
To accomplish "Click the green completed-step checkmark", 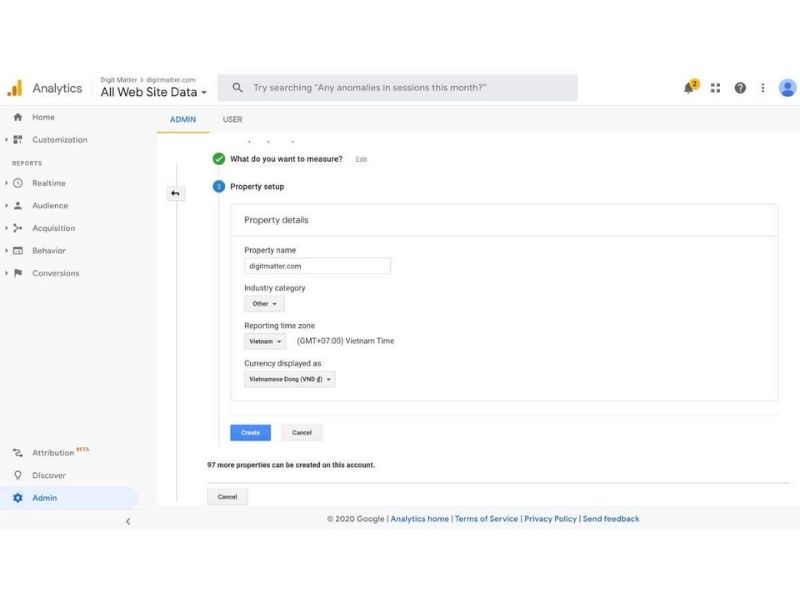I will 219,159.
